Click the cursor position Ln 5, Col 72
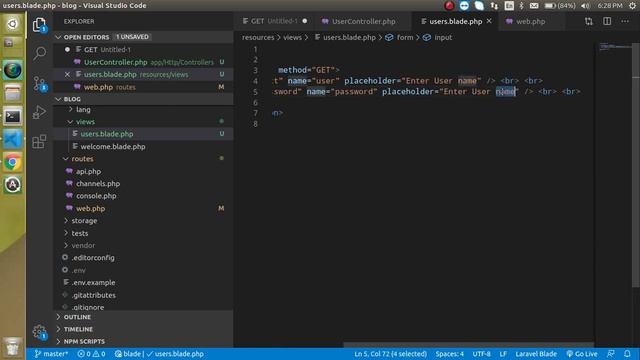The height and width of the screenshot is (360, 640). pos(390,354)
